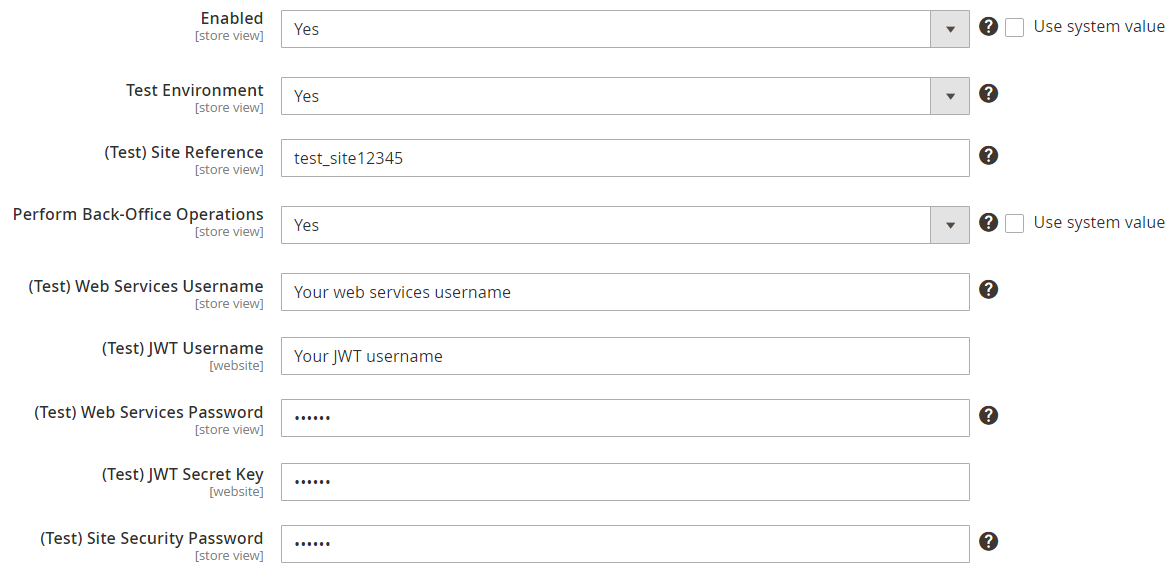
Task: Open help for Site Security Password
Action: [x=988, y=542]
